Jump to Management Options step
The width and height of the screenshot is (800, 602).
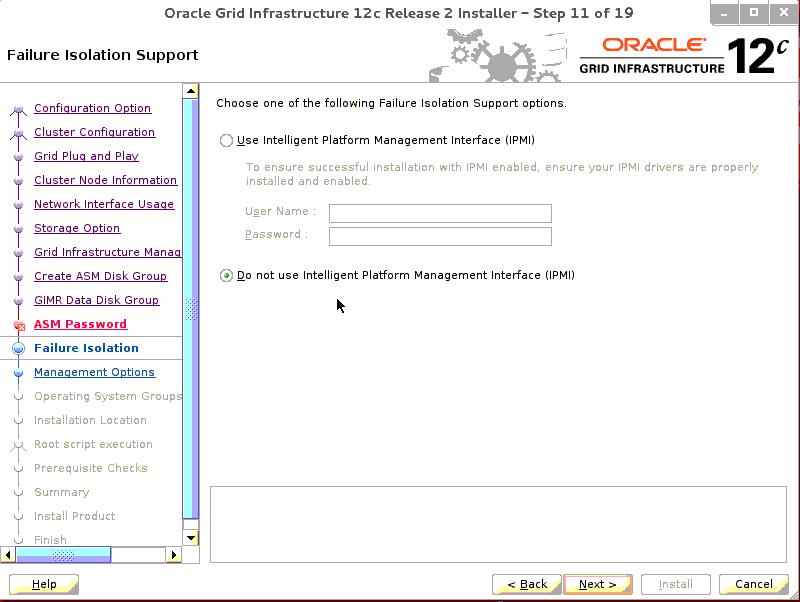click(94, 372)
